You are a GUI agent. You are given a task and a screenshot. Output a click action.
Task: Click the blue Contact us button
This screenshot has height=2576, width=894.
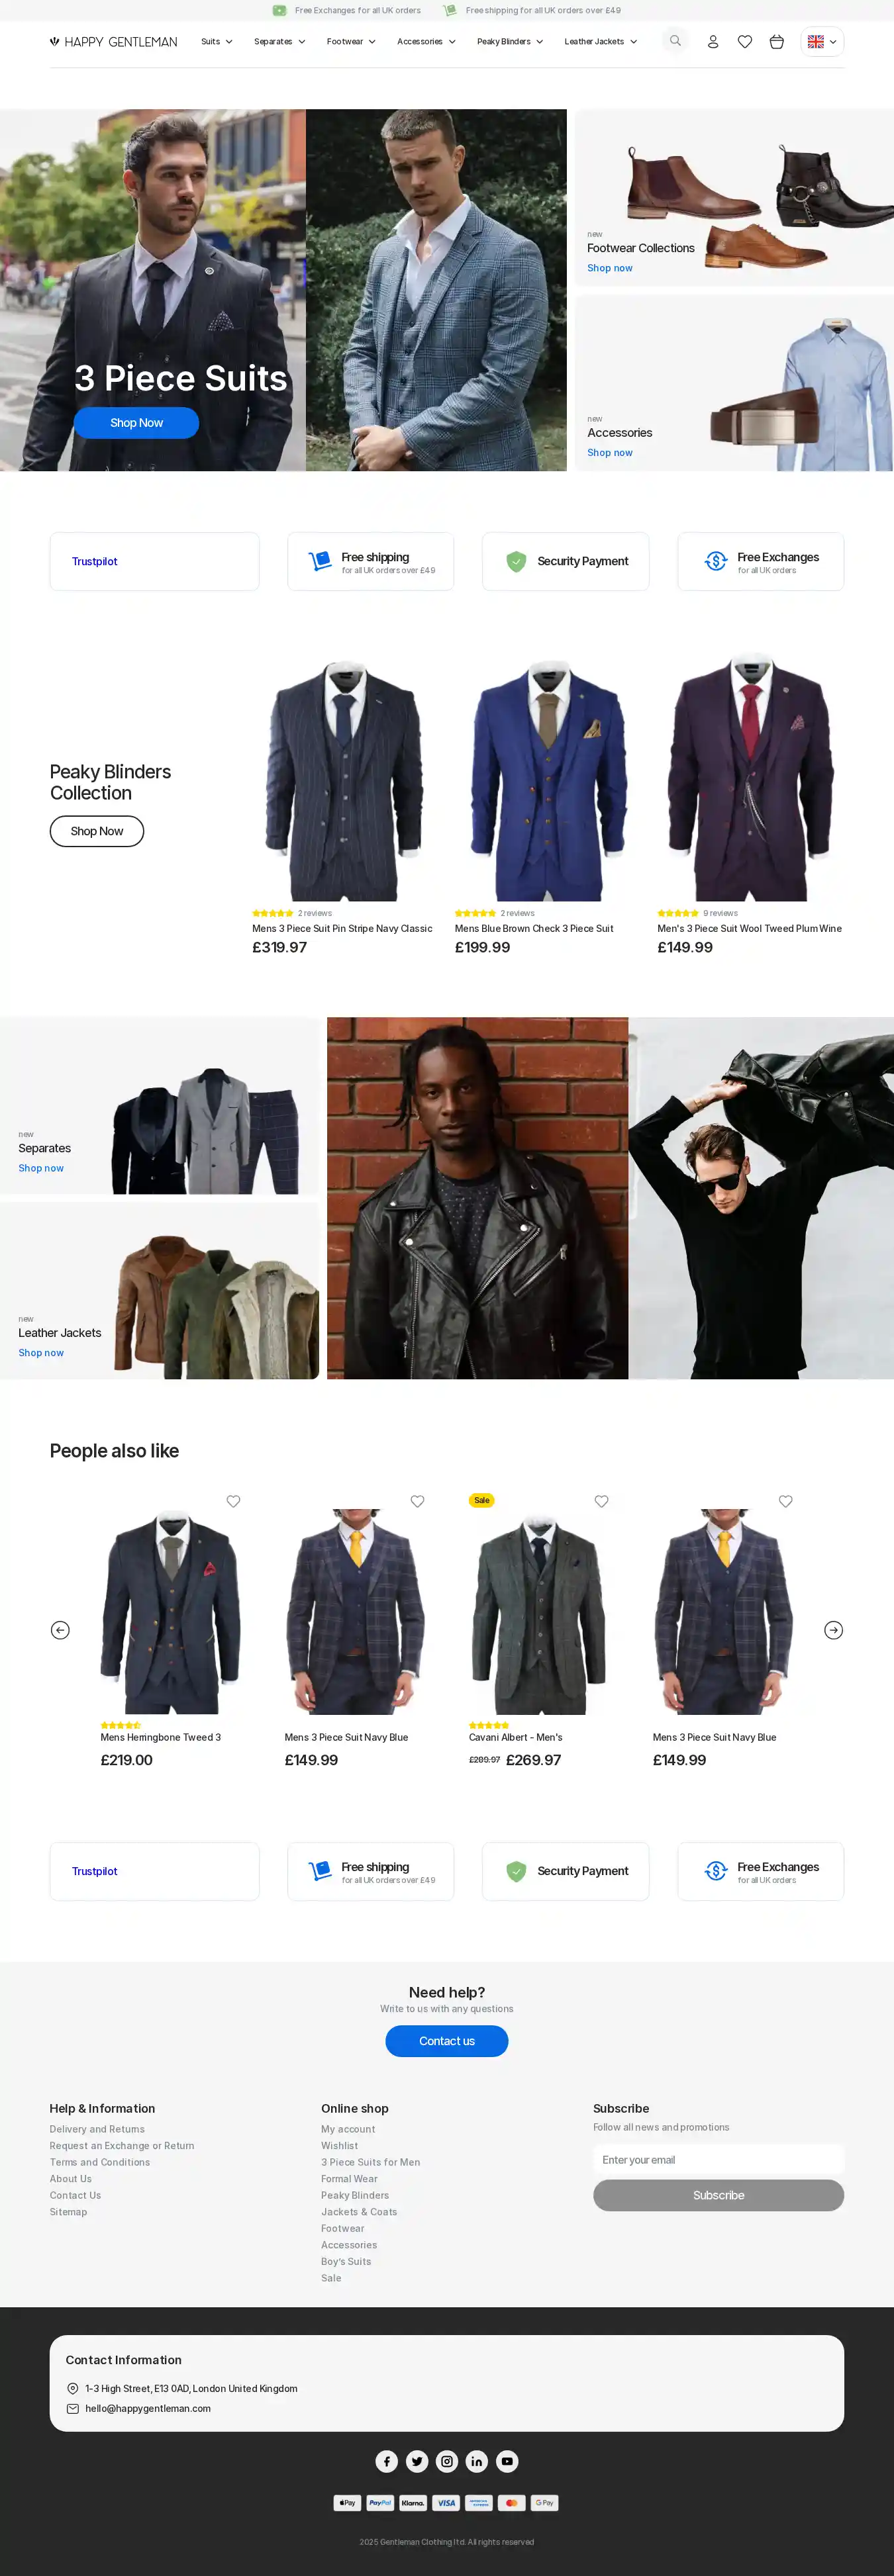447,2041
